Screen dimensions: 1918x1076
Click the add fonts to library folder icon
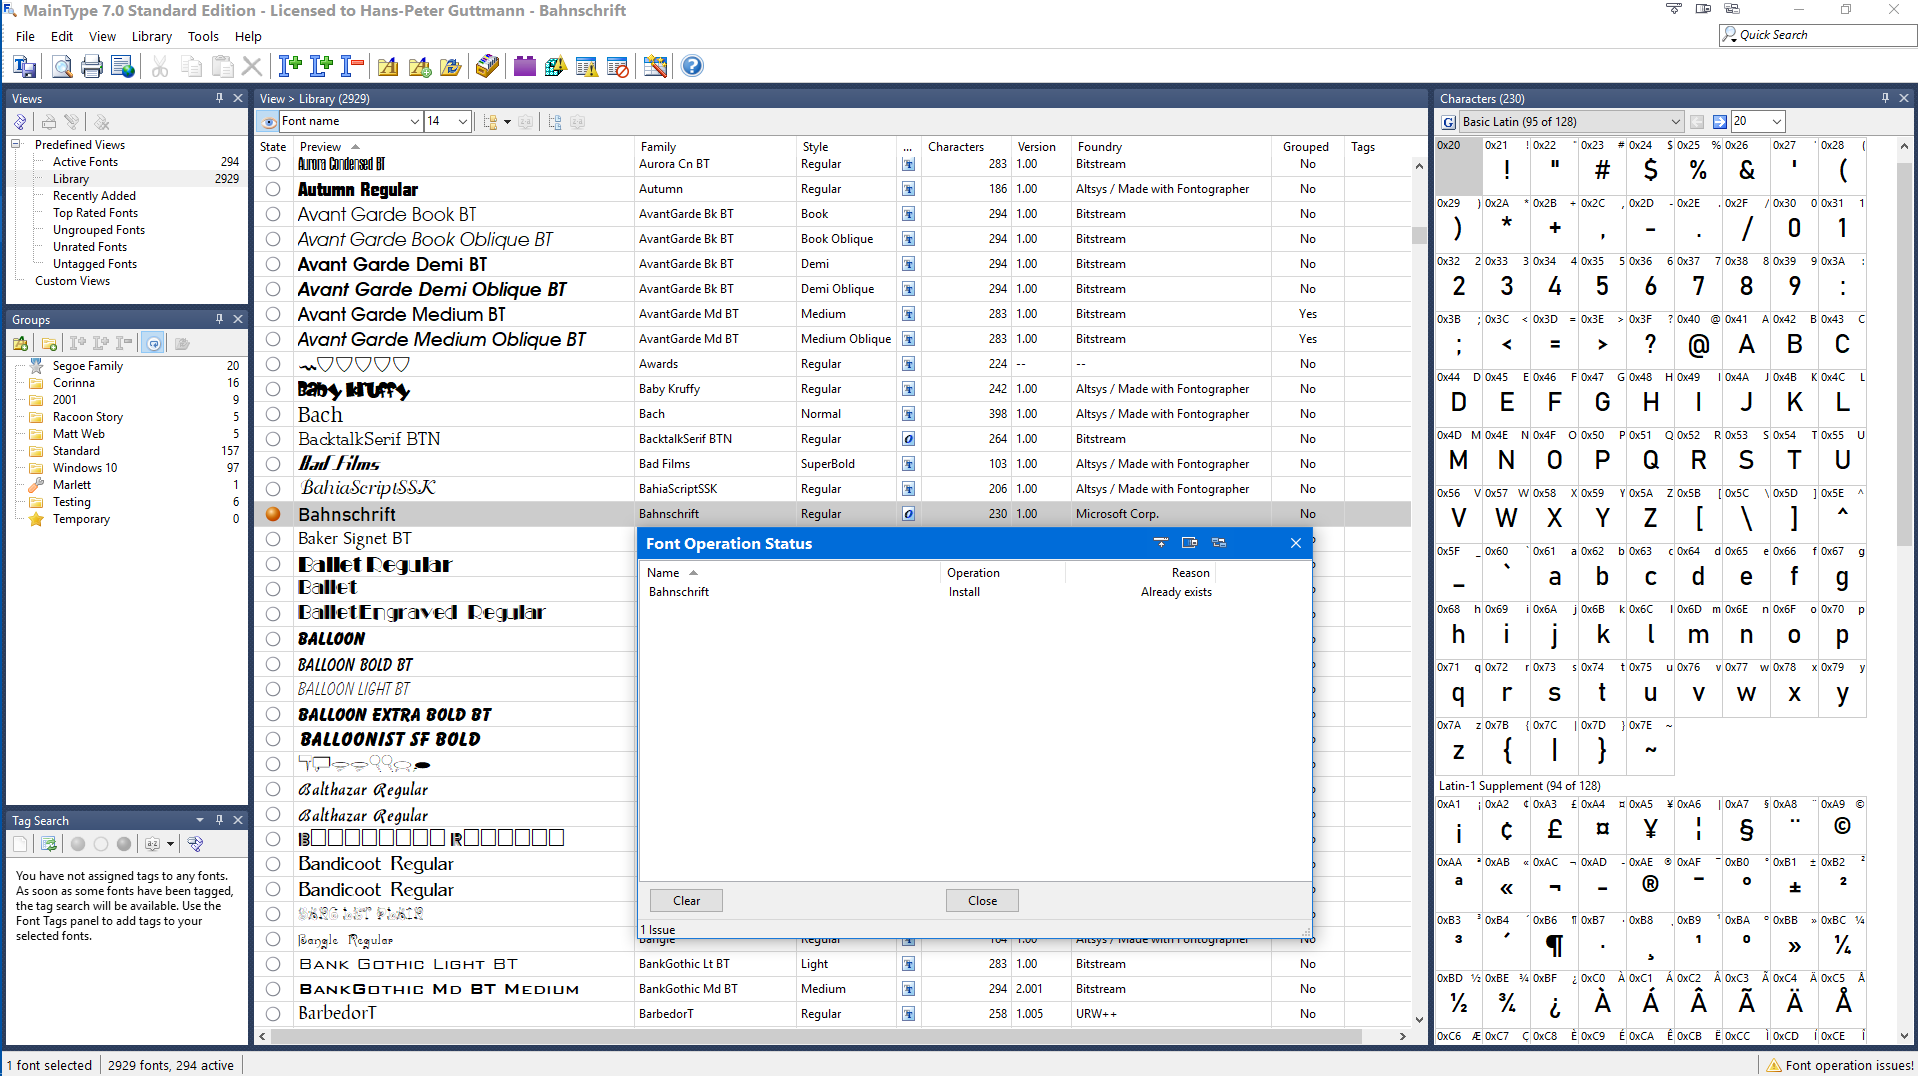pos(388,67)
